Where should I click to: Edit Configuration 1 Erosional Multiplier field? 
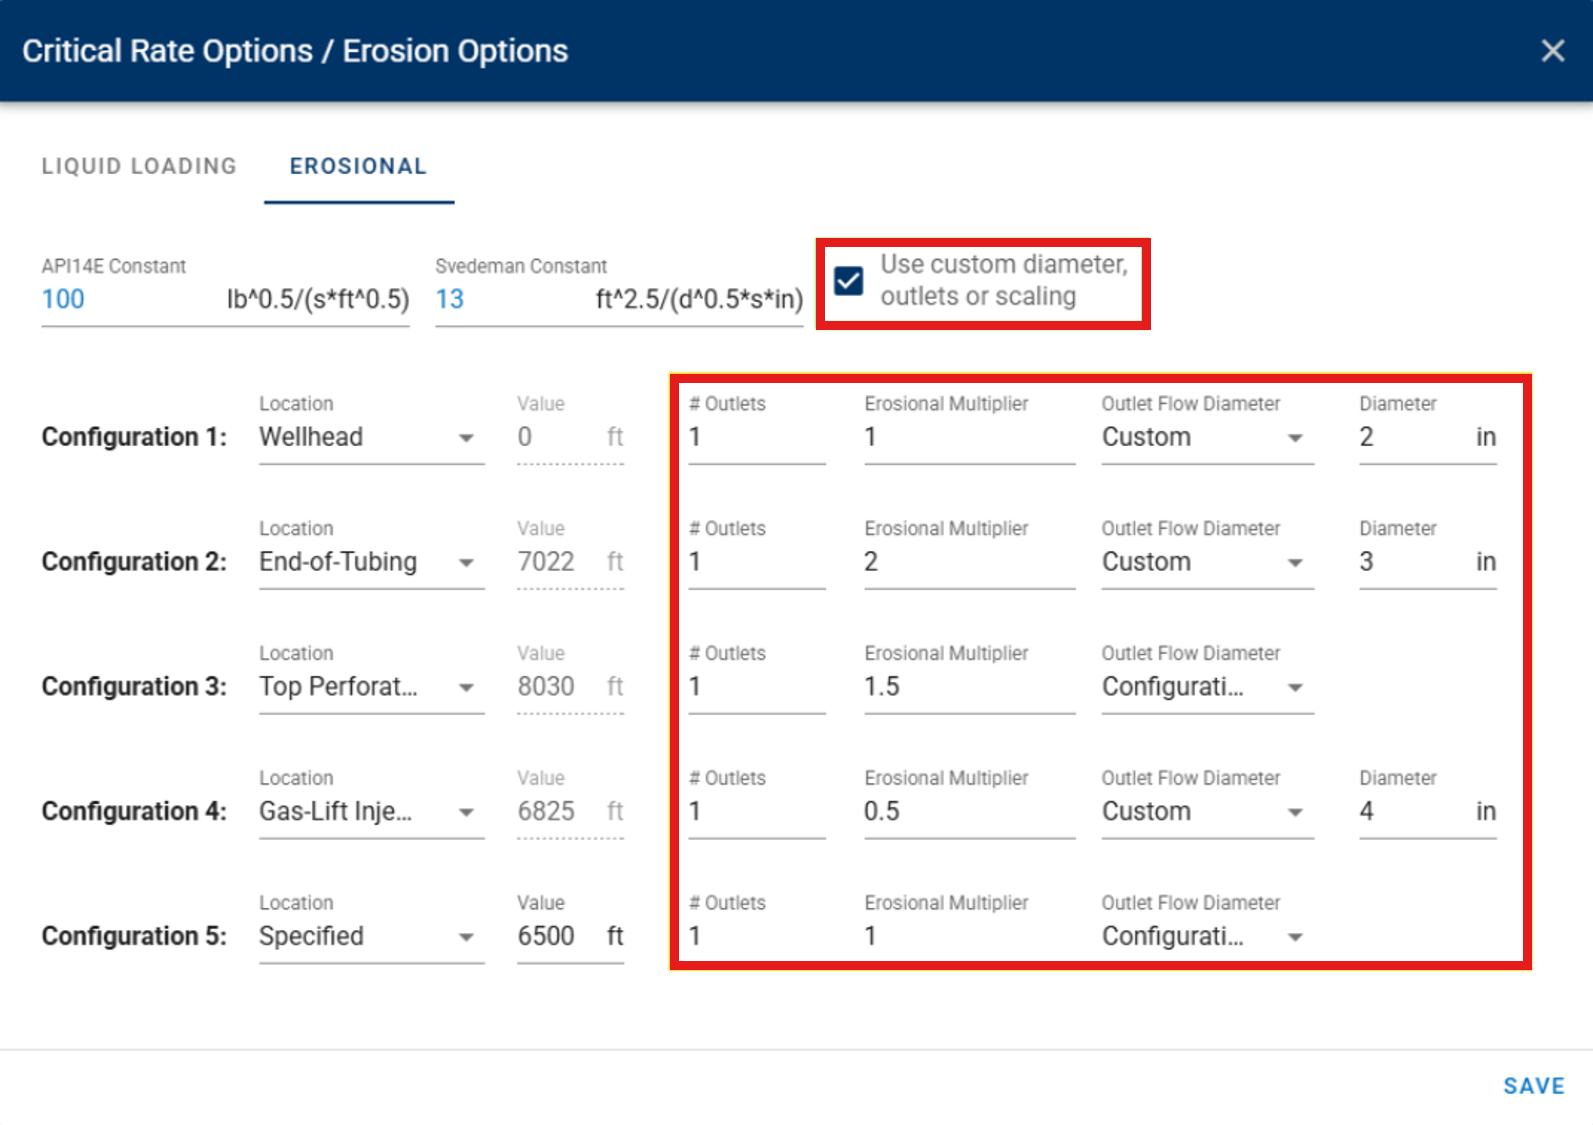point(969,437)
